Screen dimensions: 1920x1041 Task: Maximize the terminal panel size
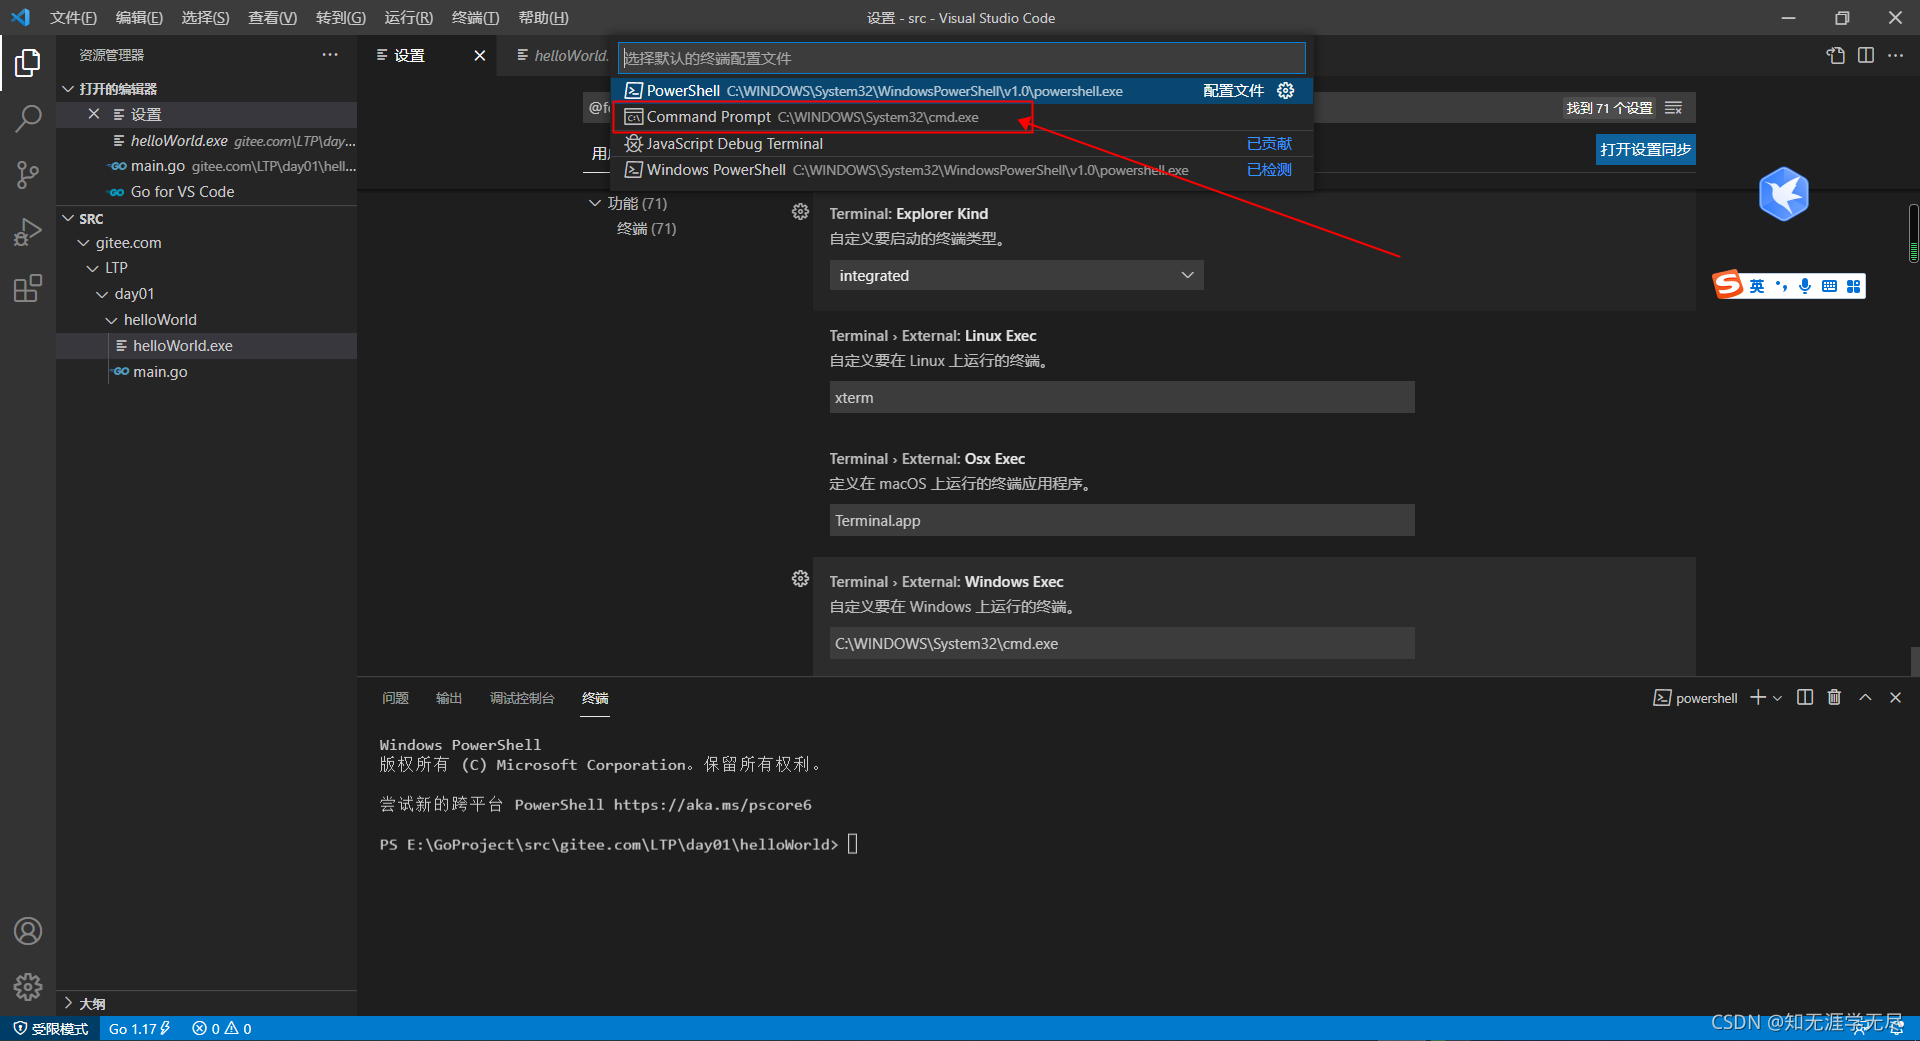click(1865, 698)
